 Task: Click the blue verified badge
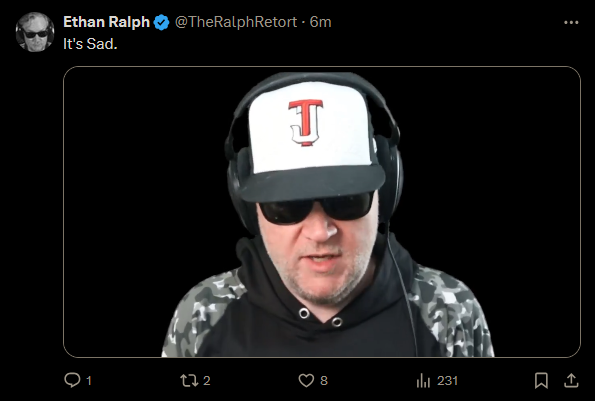point(162,23)
